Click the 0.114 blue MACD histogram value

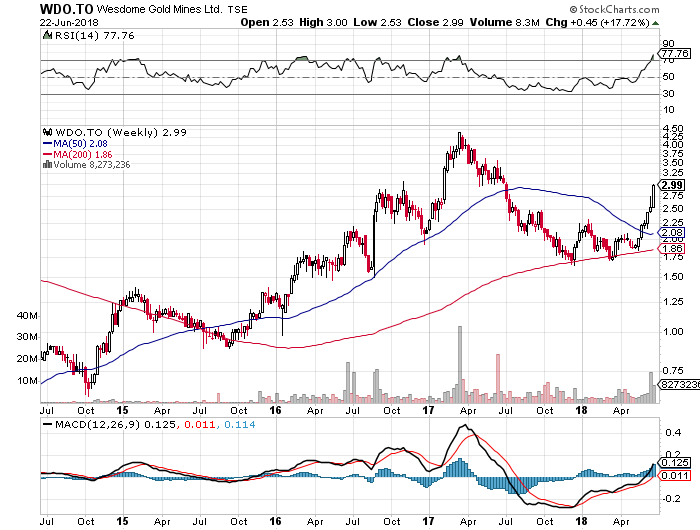[x=240, y=425]
